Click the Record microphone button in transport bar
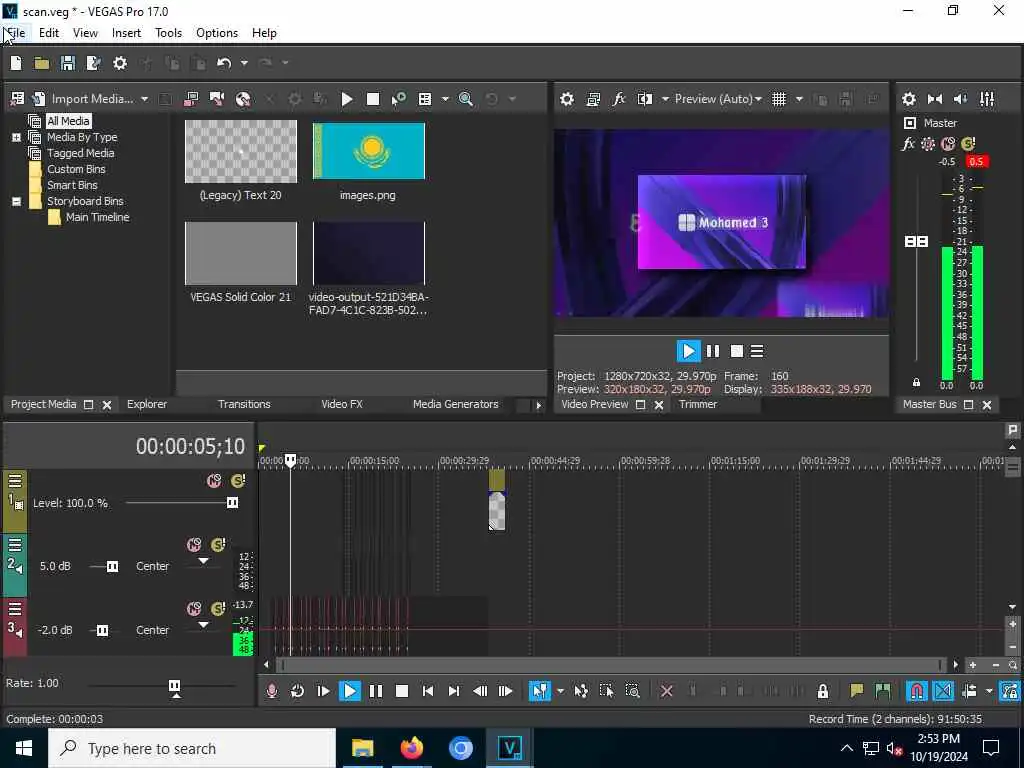1024x768 pixels. [272, 691]
